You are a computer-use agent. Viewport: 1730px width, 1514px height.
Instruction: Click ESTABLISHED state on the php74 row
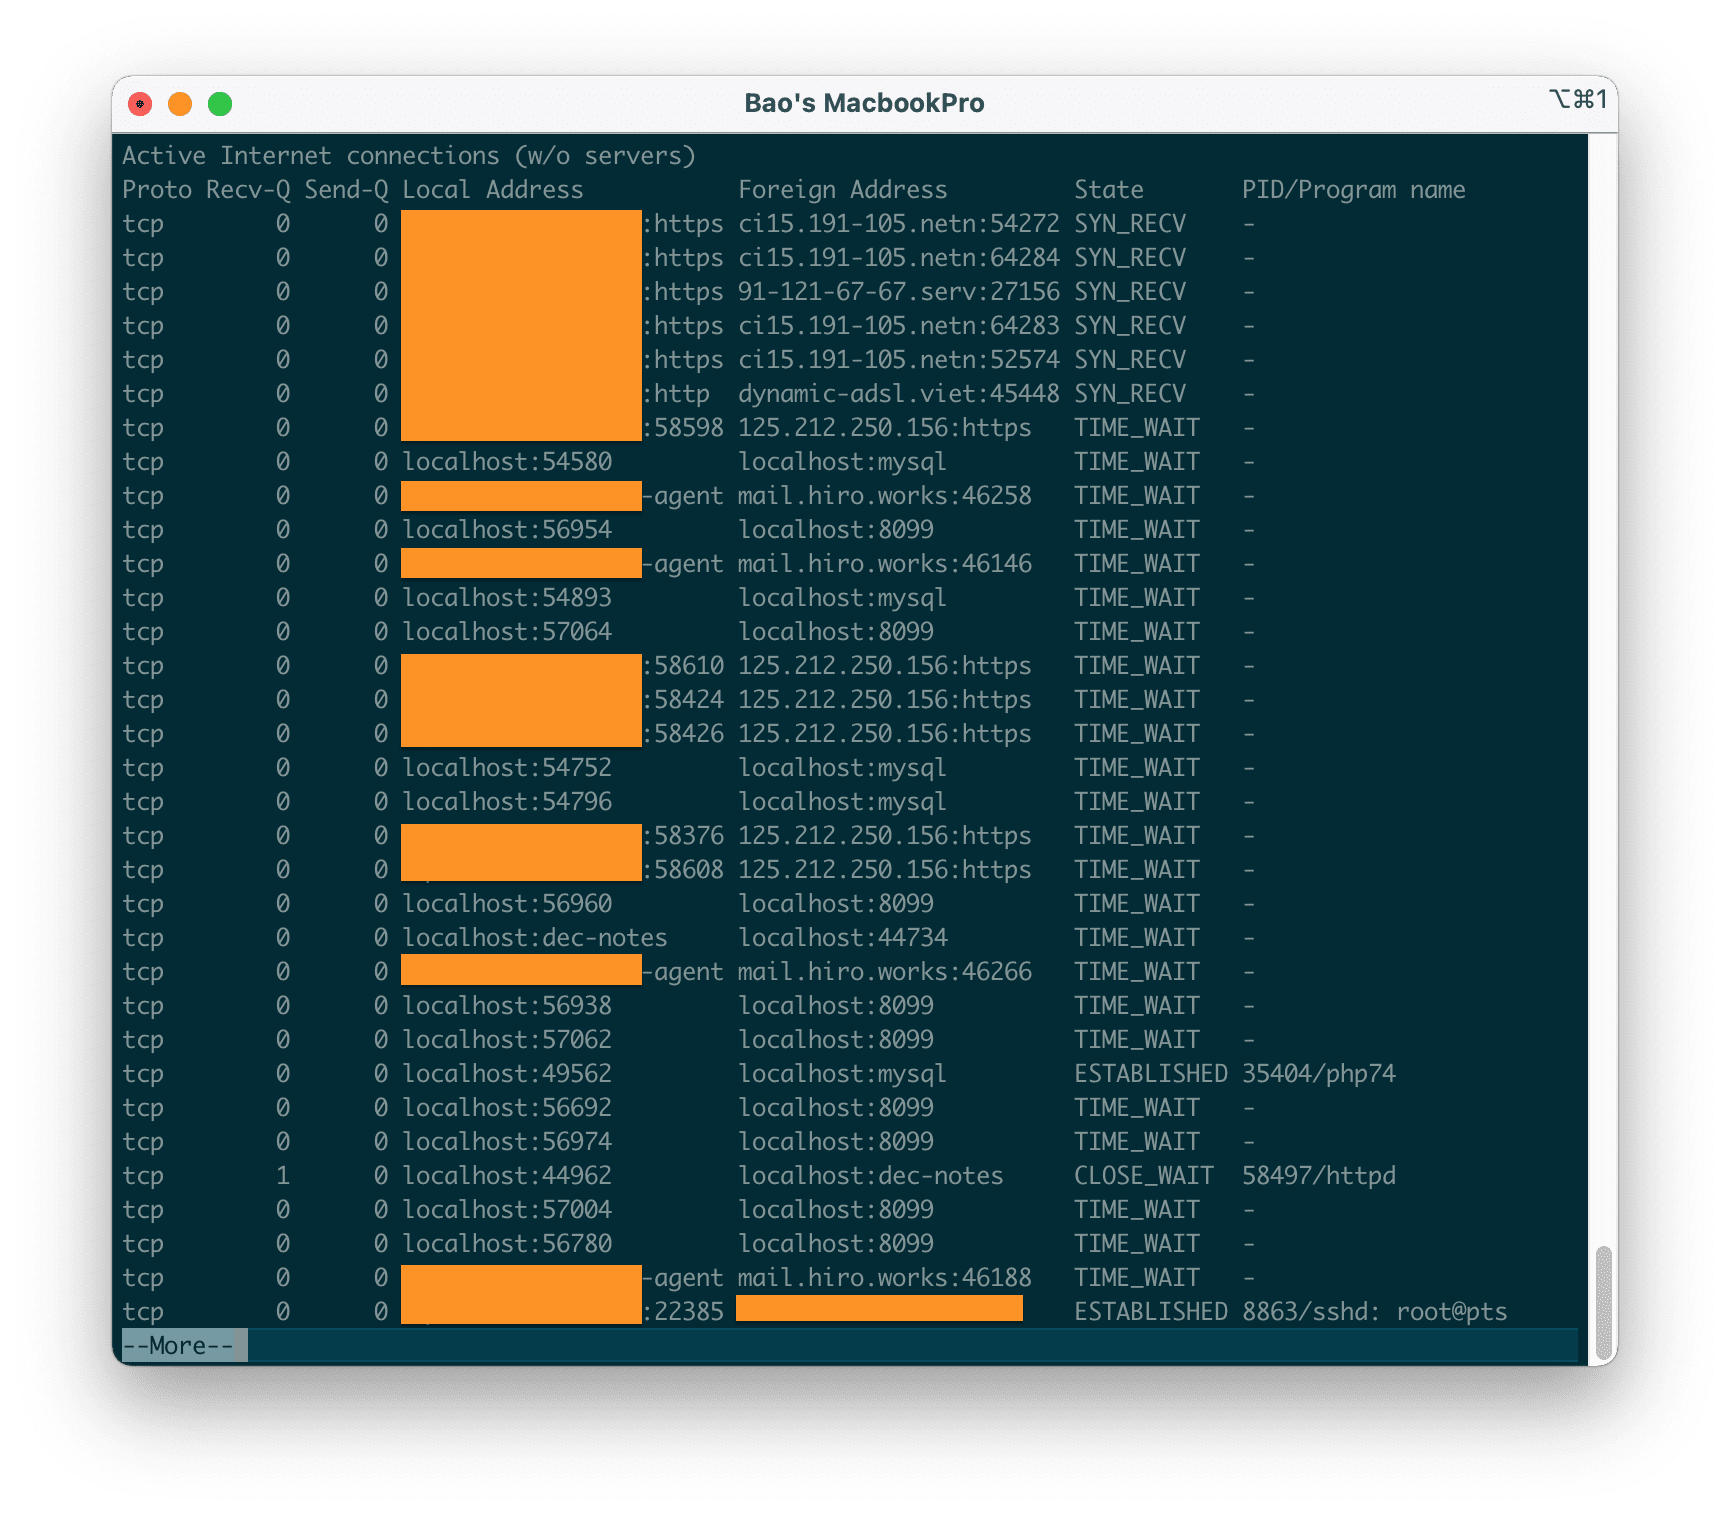click(1151, 1074)
